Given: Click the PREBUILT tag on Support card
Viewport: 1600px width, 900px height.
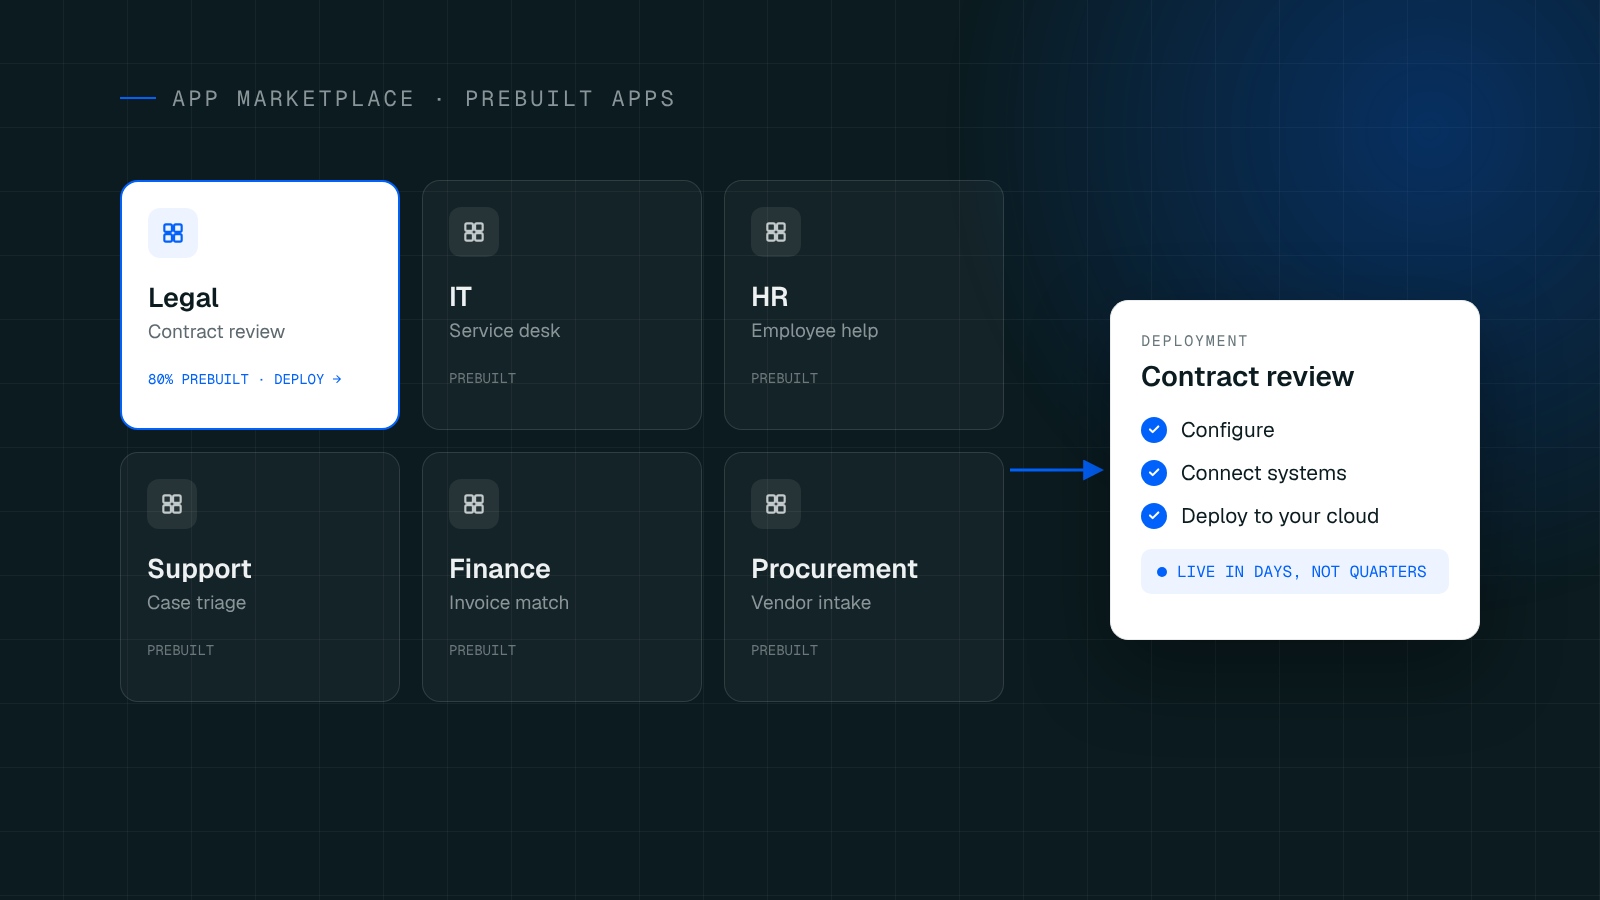Looking at the screenshot, I should tap(181, 650).
